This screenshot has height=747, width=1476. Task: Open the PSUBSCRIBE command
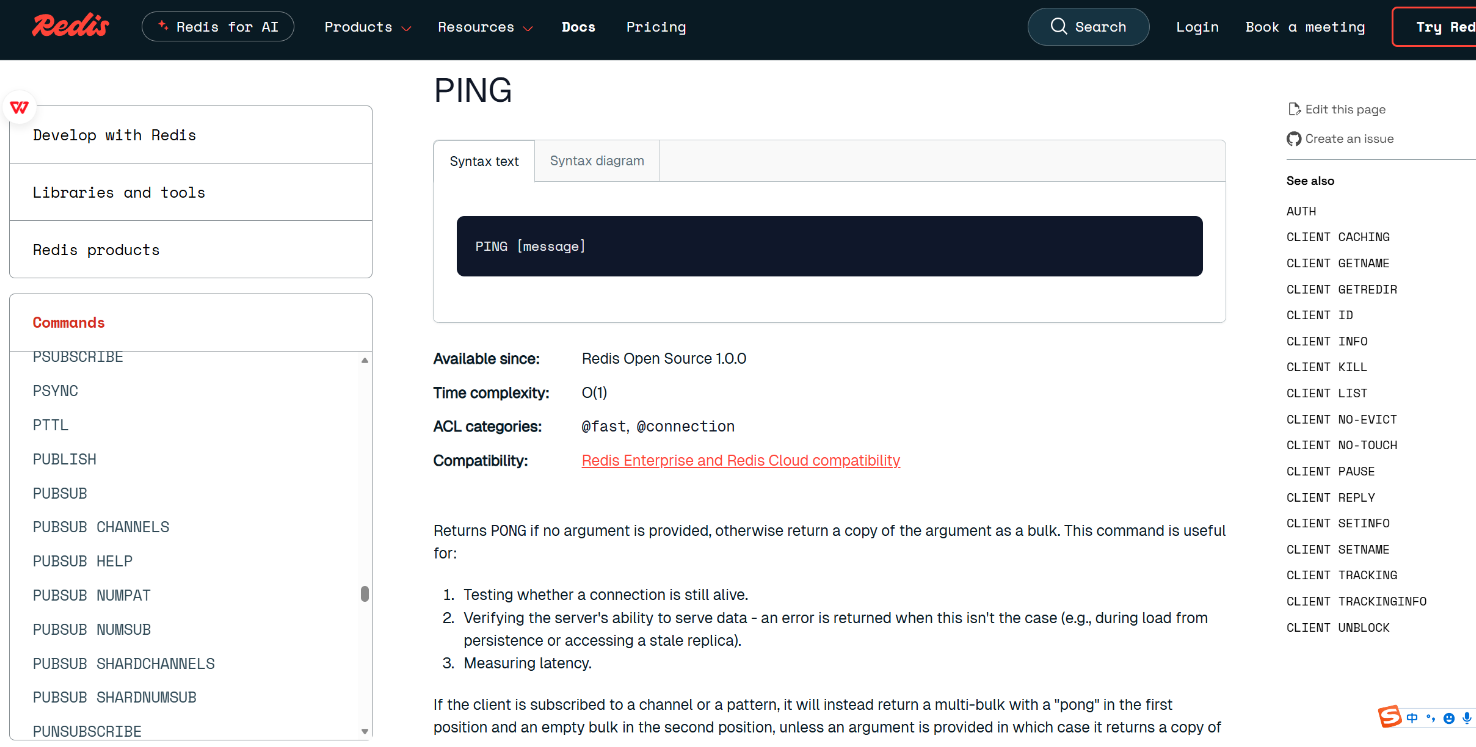pos(78,357)
